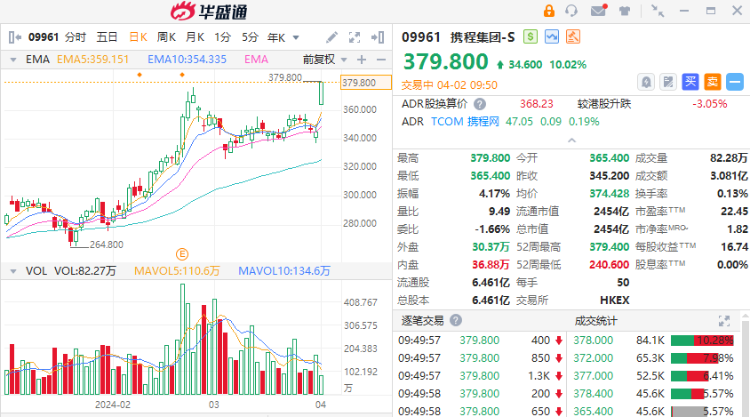Screen dimensions: 750x417
Task: Open the 年K period dropdown
Action: (x=283, y=38)
